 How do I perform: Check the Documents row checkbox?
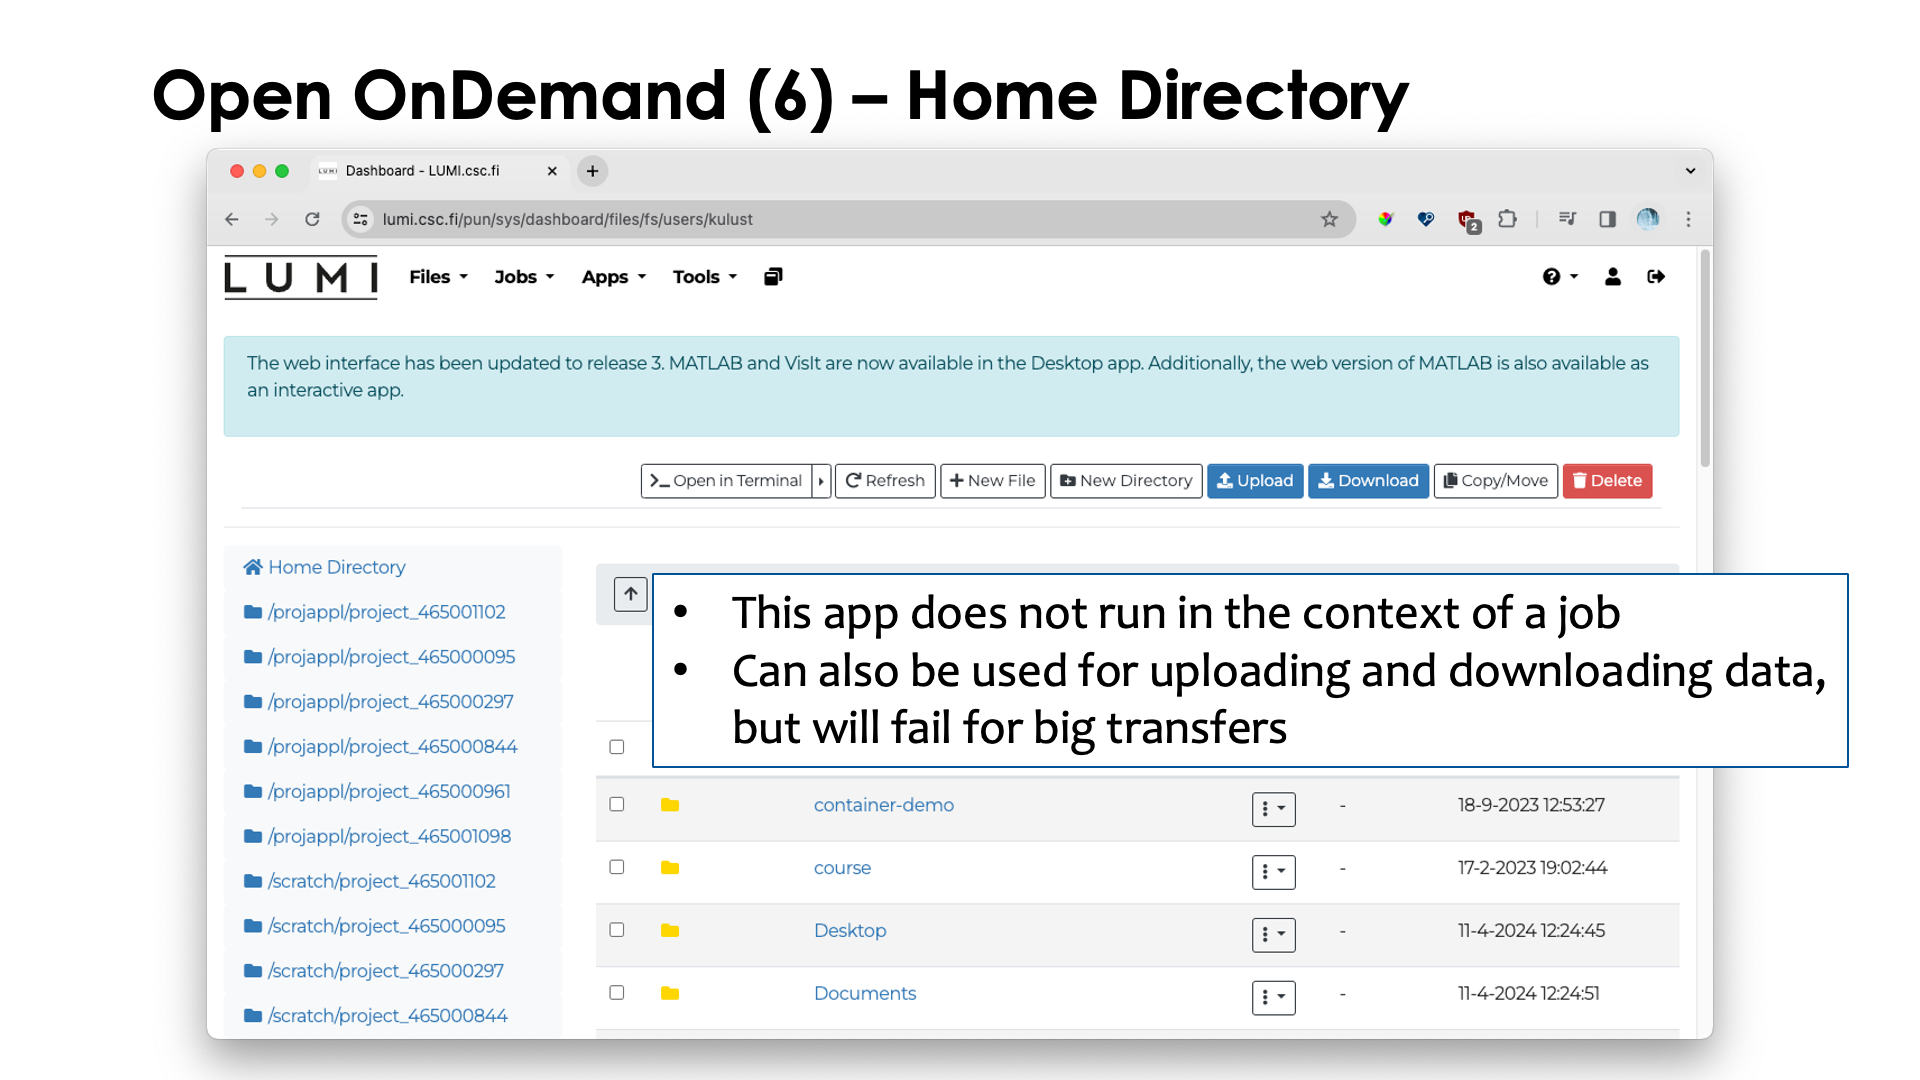(617, 993)
